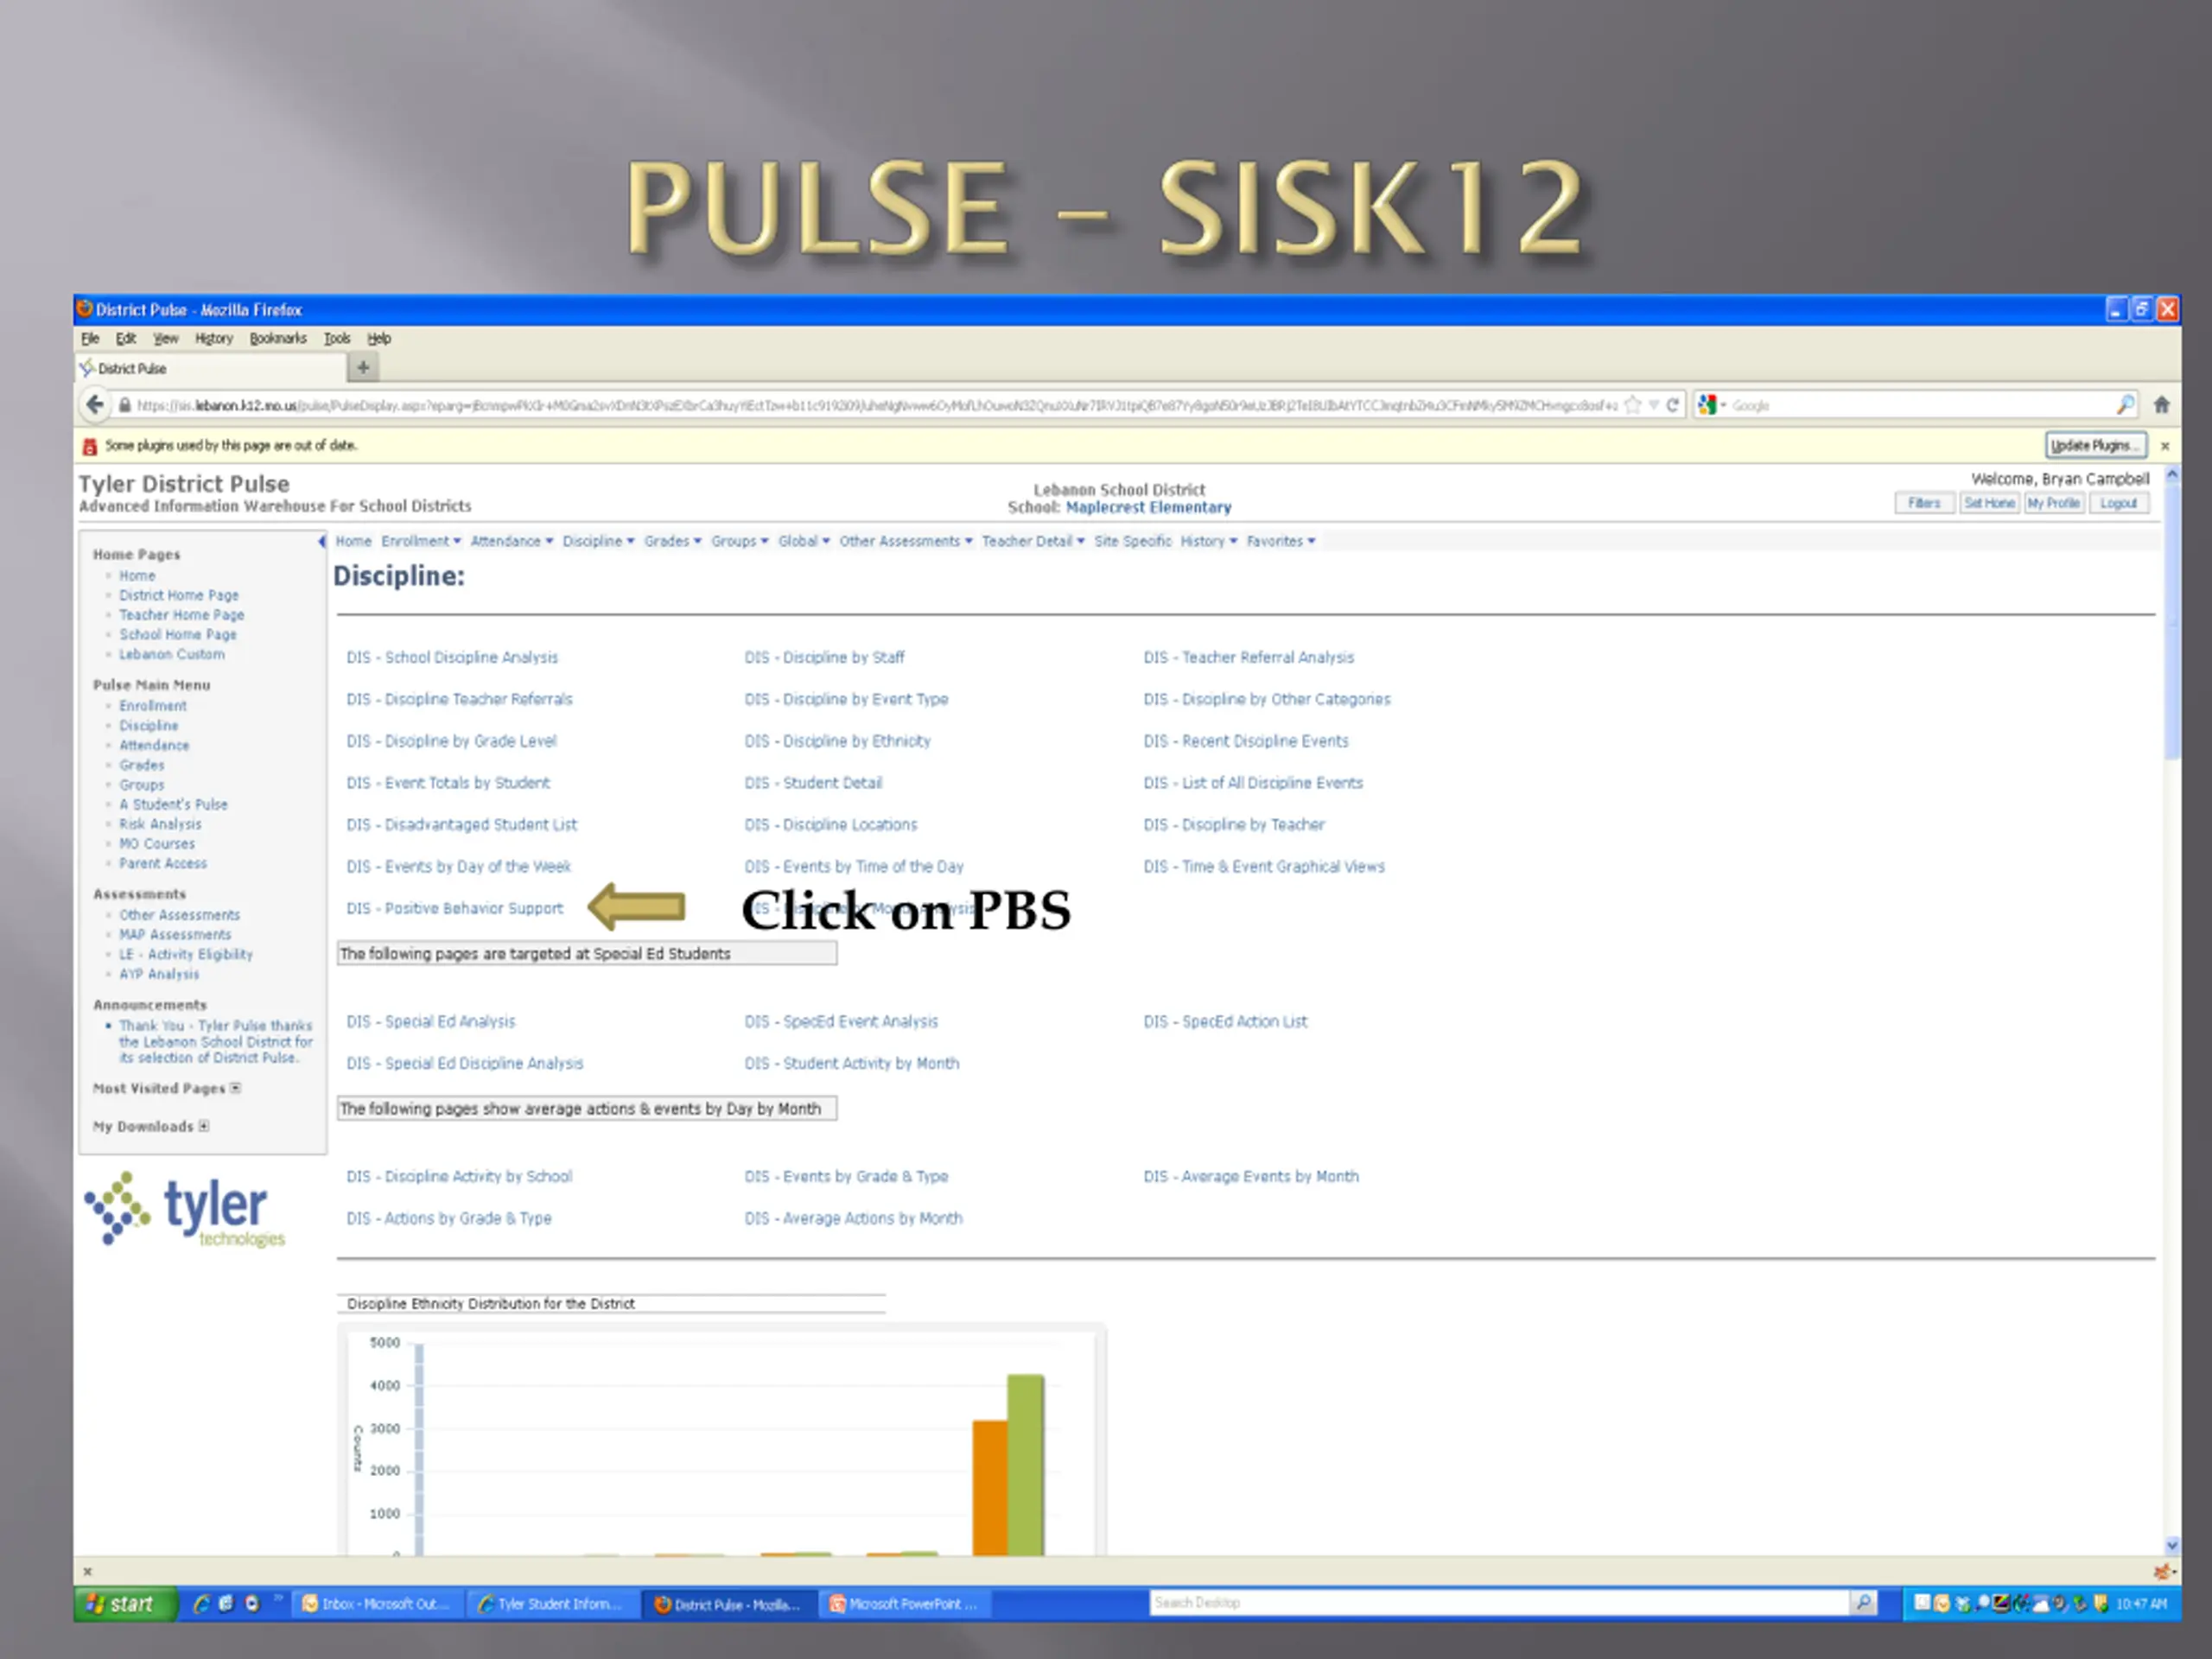The height and width of the screenshot is (1659, 2212).
Task: Click the reload page icon in the address bar
Action: (x=1672, y=405)
